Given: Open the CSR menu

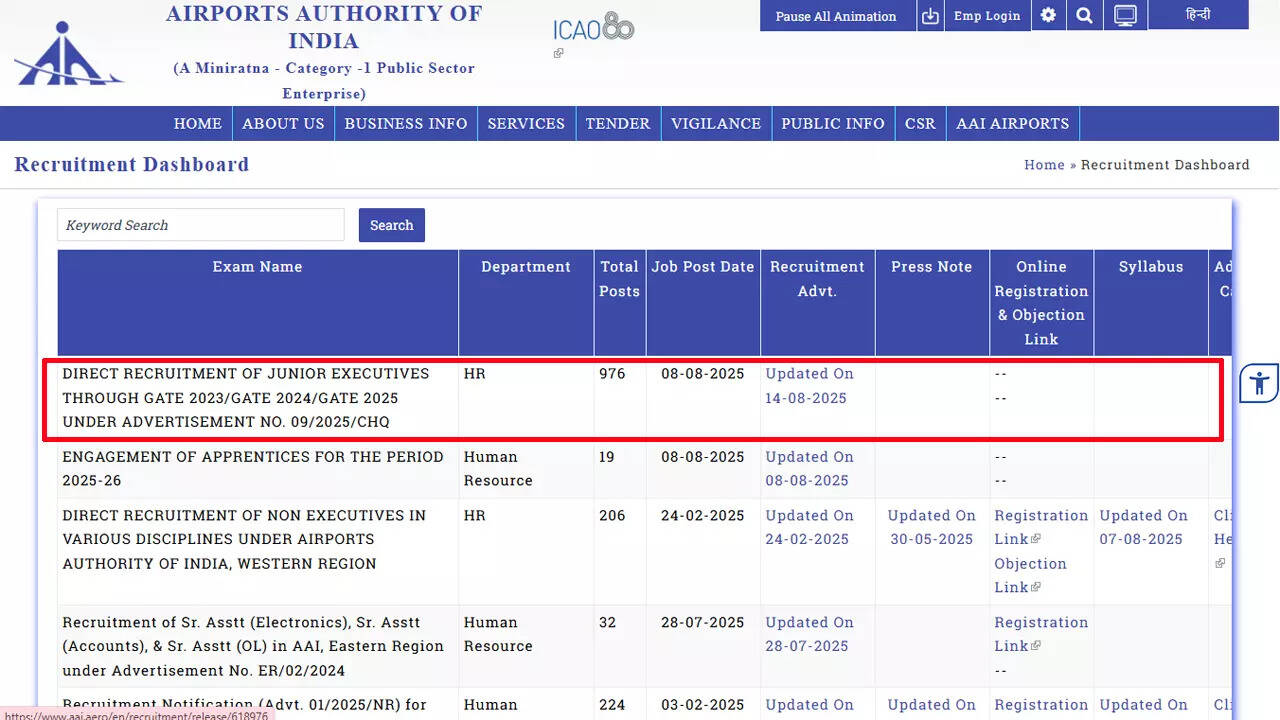Looking at the screenshot, I should coord(920,124).
